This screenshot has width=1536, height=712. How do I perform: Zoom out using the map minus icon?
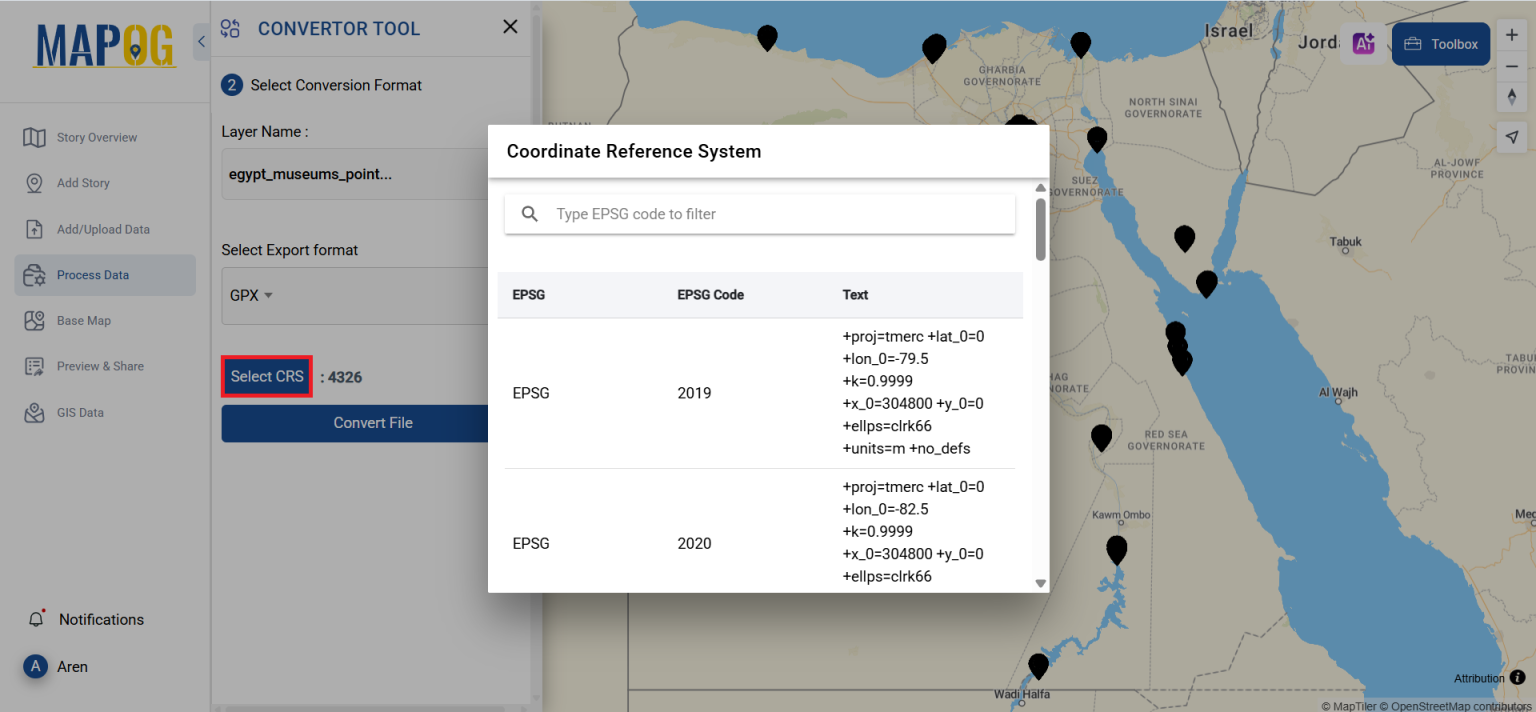(x=1513, y=66)
